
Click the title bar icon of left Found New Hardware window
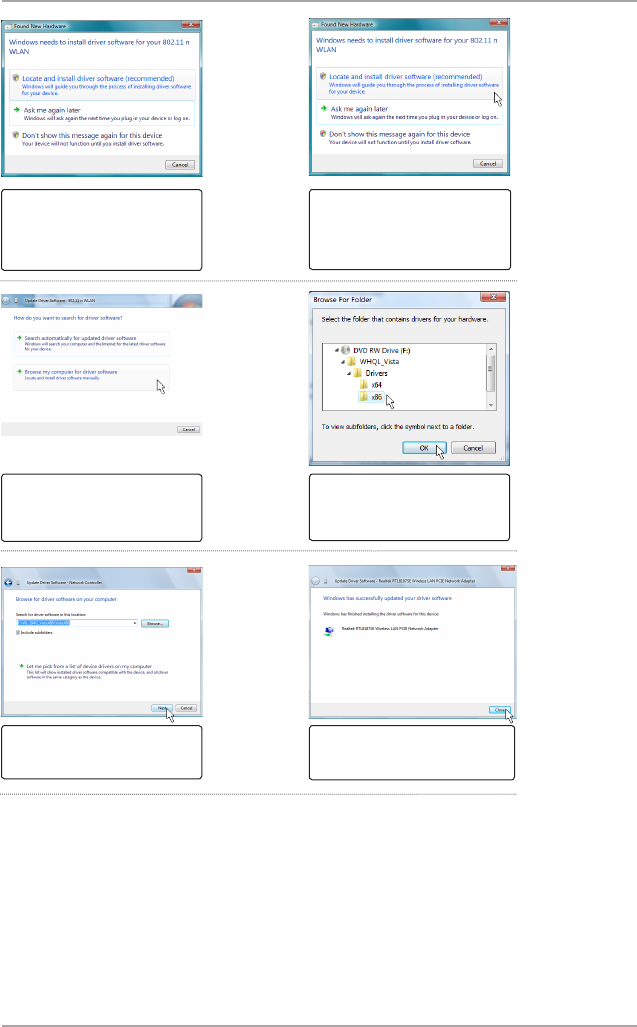click(9, 26)
